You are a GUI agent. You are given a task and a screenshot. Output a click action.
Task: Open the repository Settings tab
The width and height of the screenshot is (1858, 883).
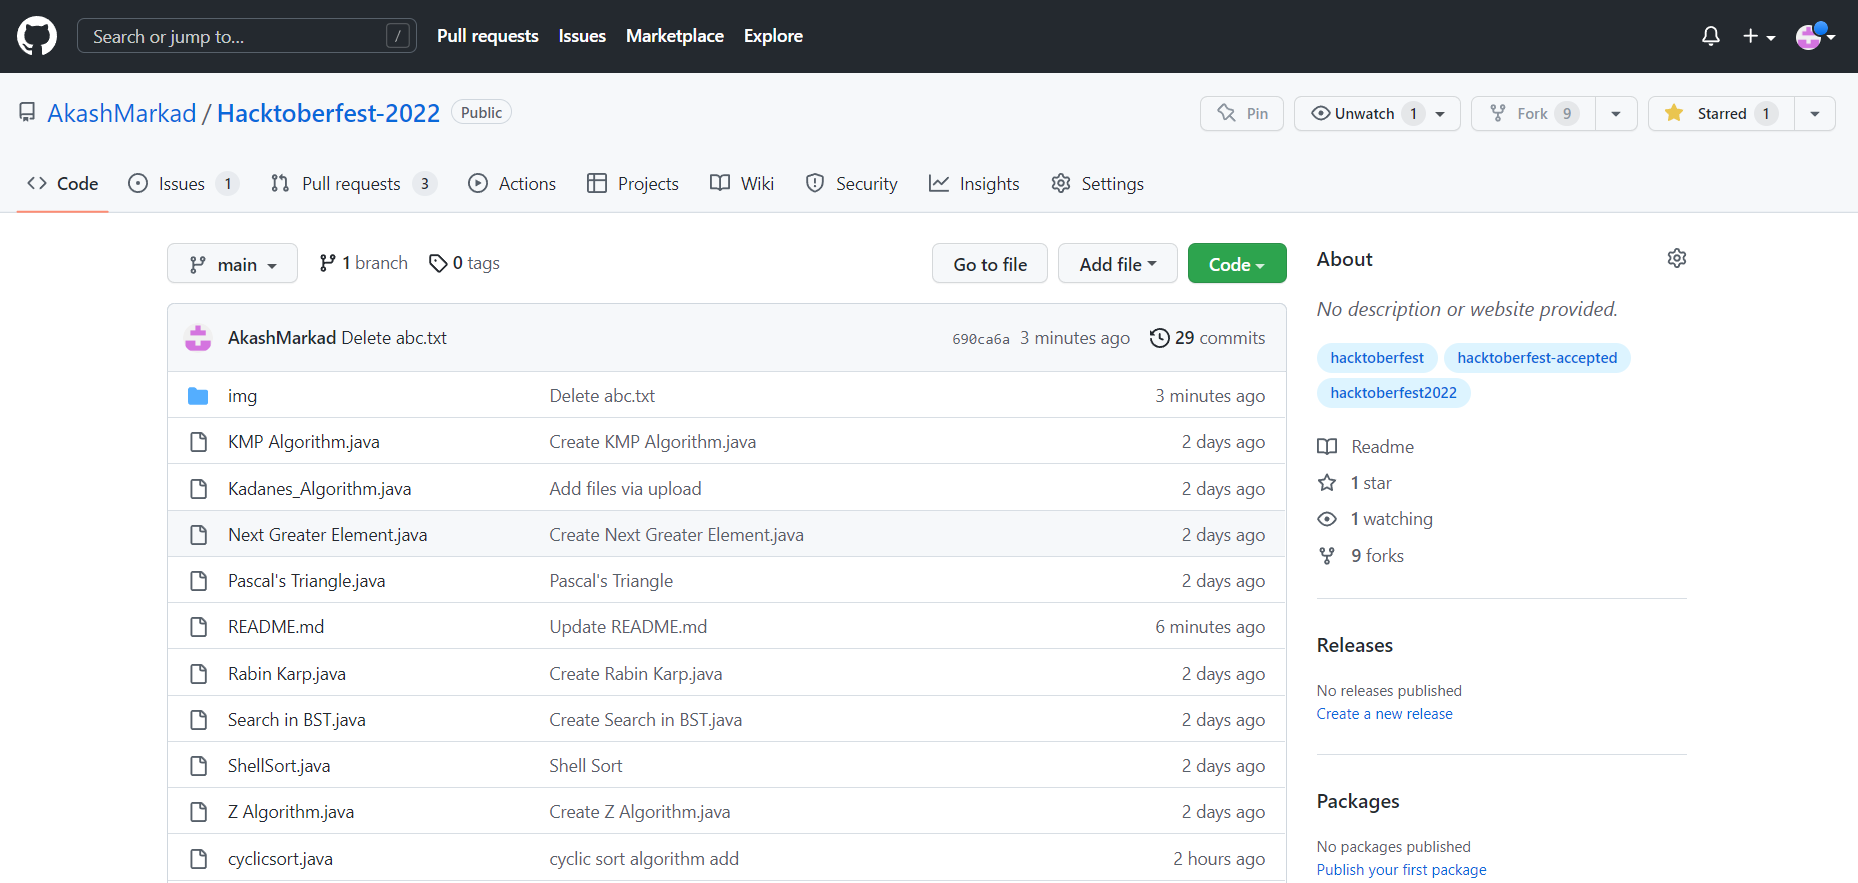(x=1097, y=184)
